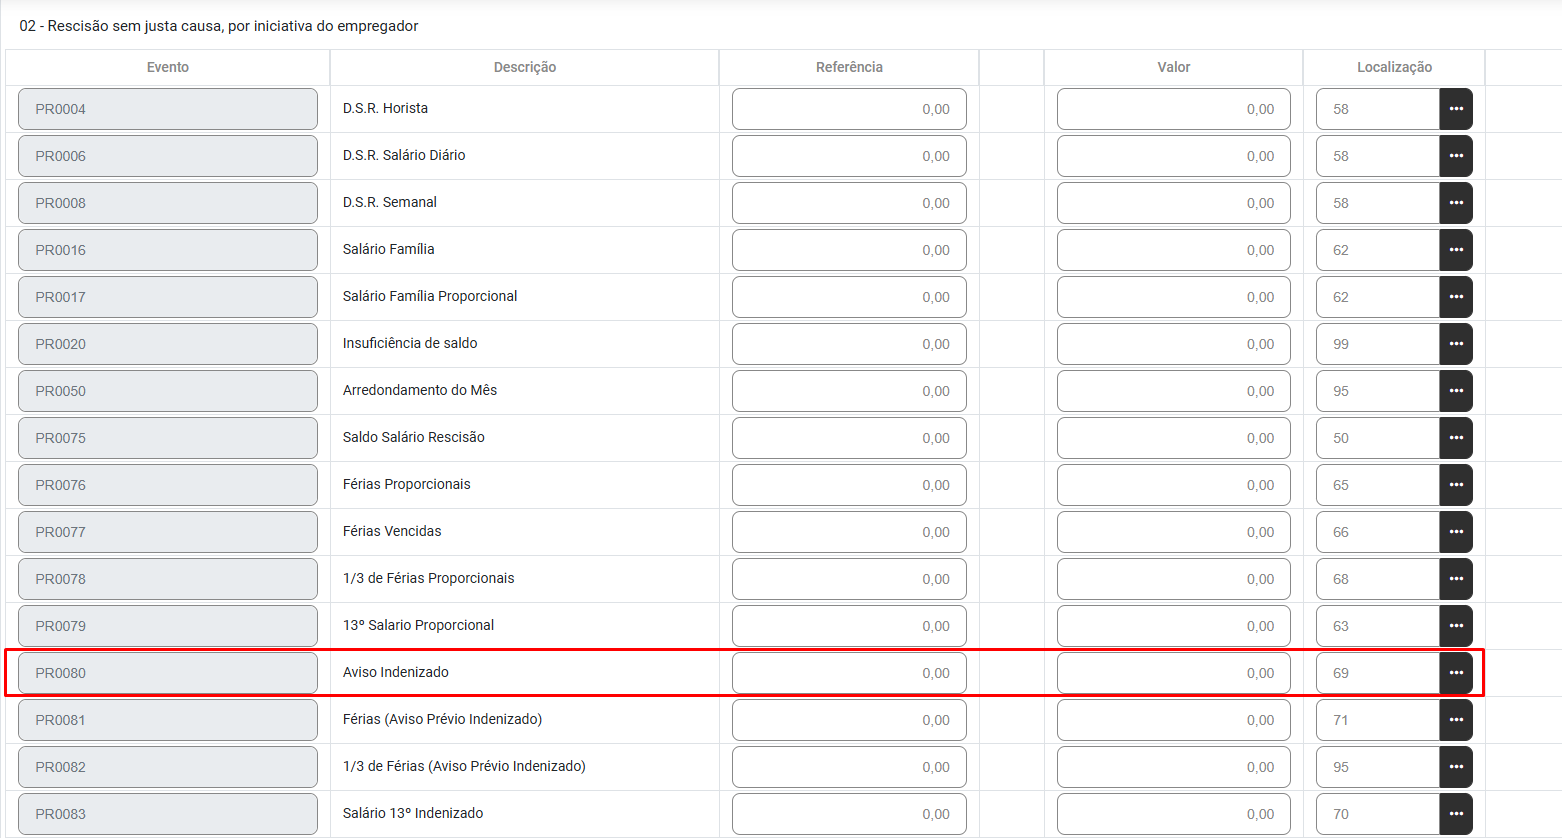Click ellipsis button on Salário Família row

click(x=1455, y=250)
